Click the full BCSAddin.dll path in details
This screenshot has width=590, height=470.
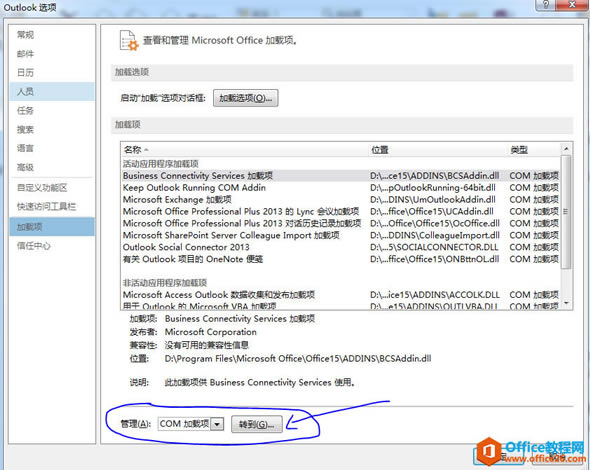pos(298,359)
